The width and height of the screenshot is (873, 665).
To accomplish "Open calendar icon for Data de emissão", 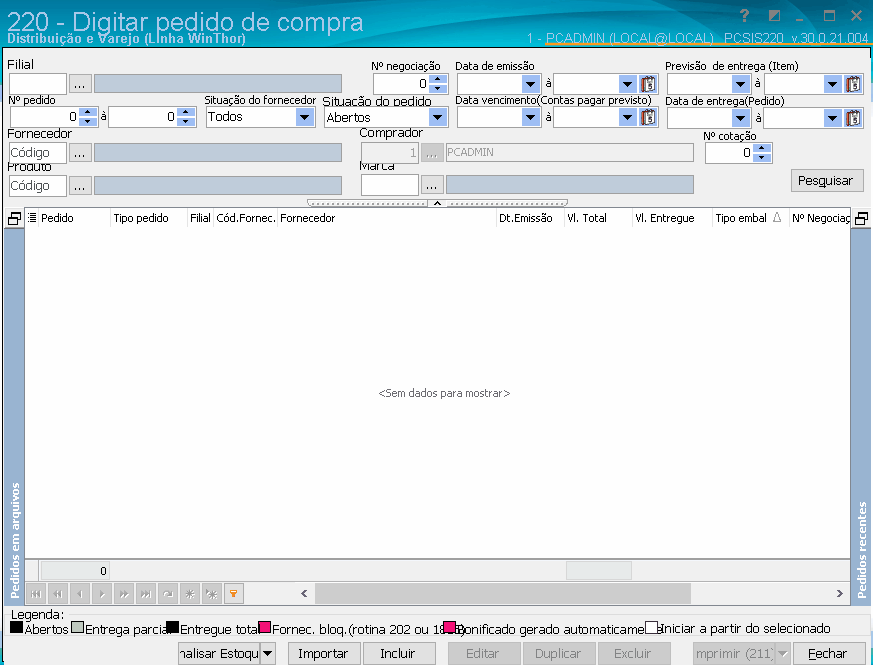I will (648, 84).
